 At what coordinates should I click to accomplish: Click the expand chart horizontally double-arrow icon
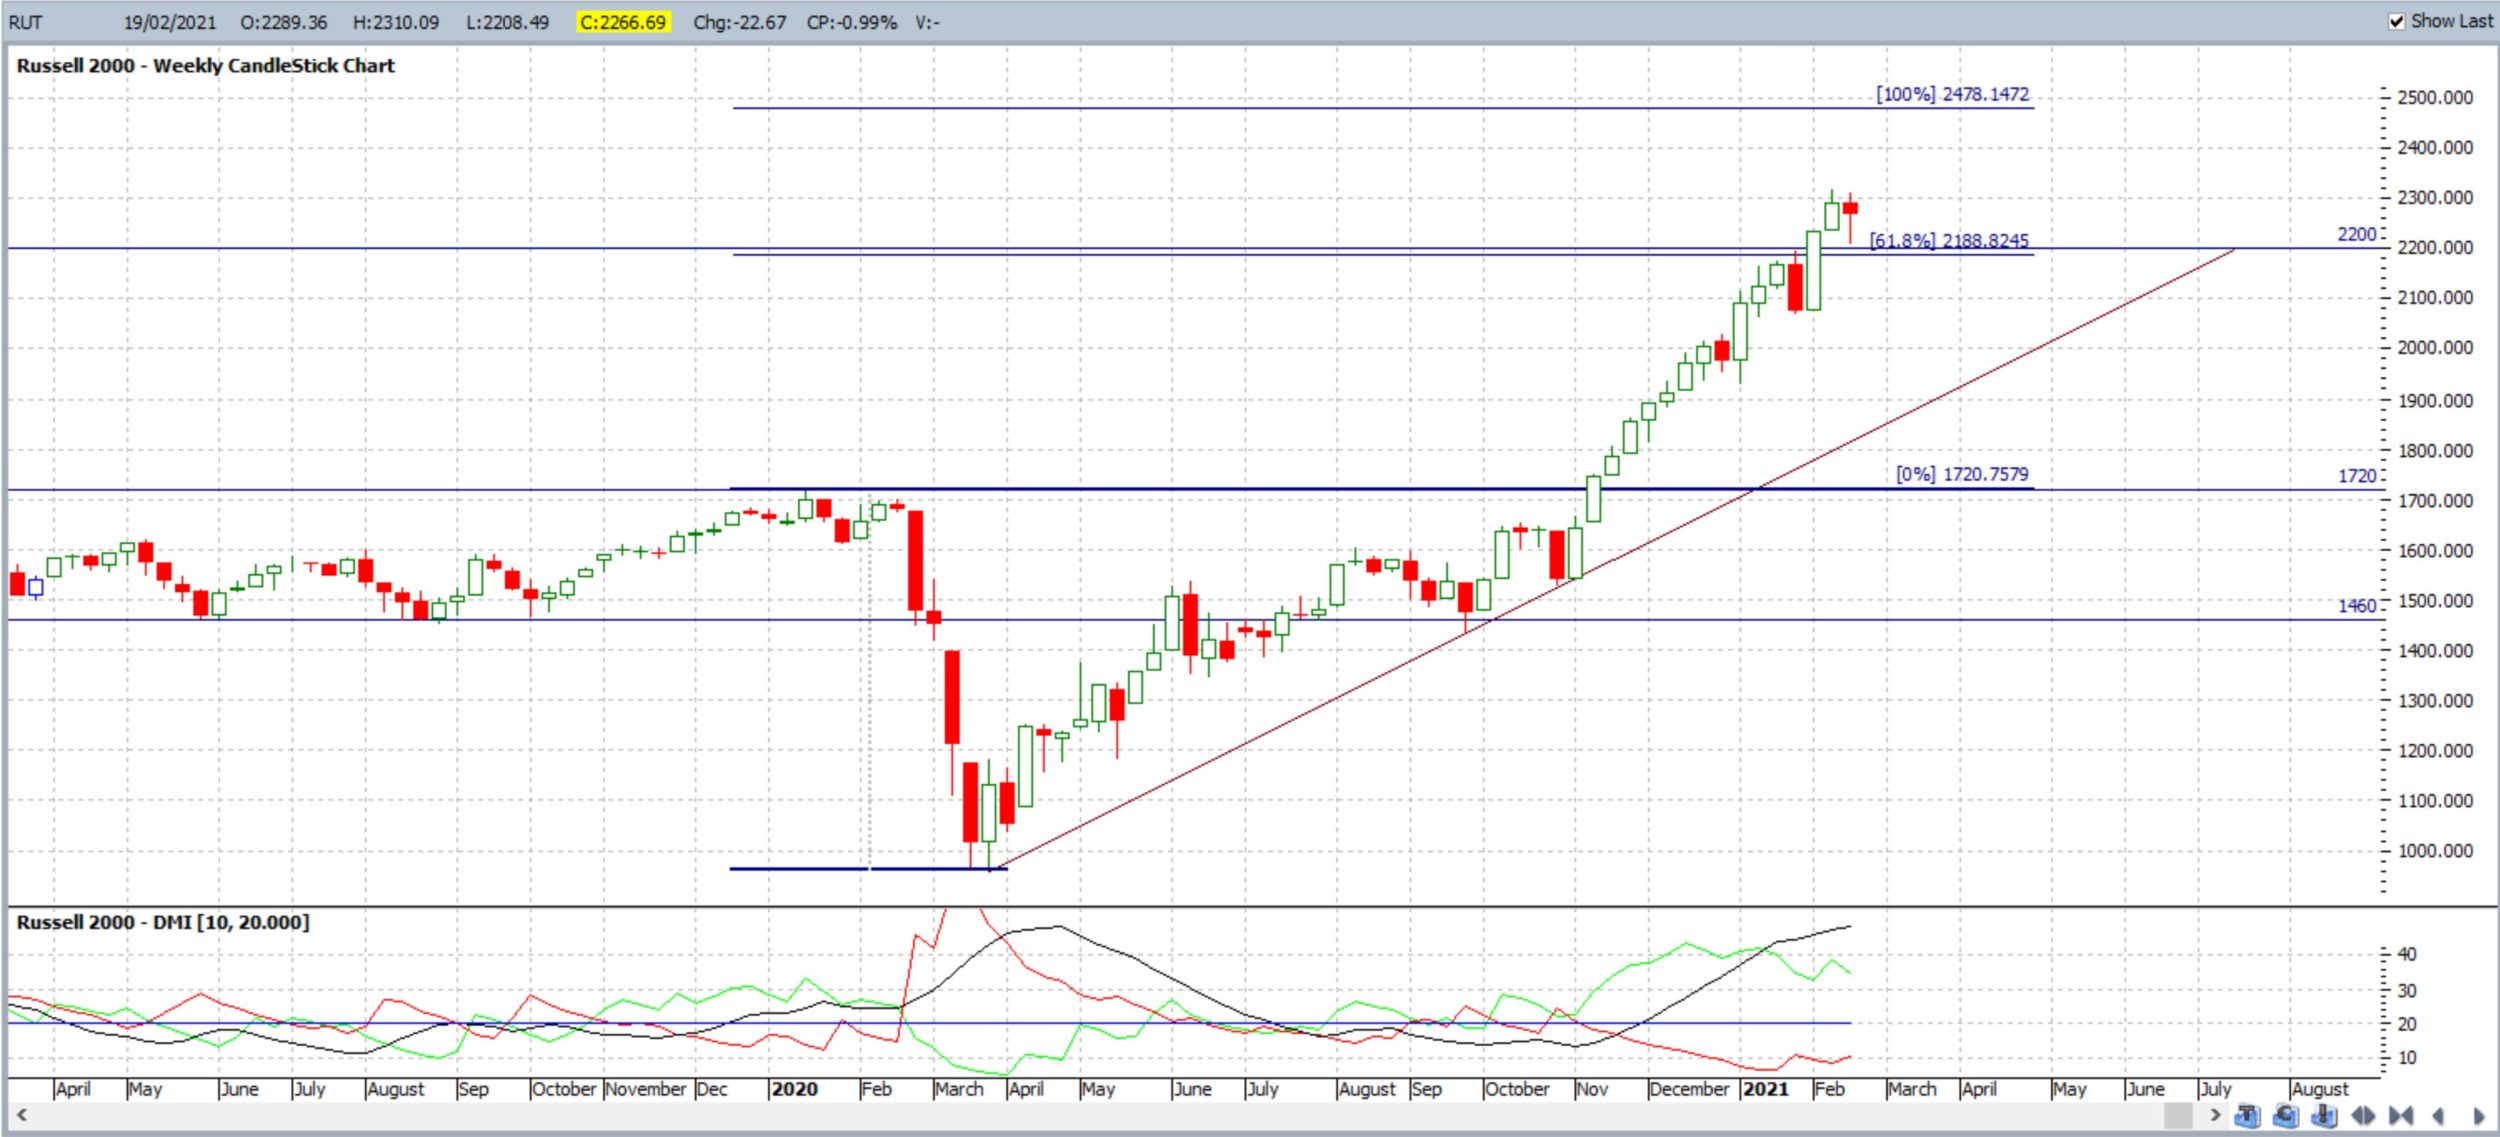(2363, 1115)
